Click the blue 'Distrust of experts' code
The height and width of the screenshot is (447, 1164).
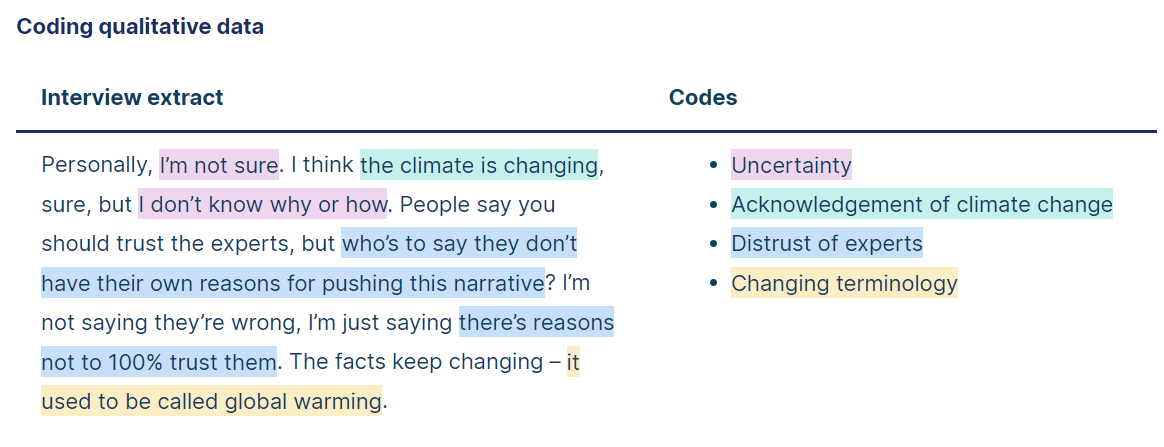pos(827,243)
